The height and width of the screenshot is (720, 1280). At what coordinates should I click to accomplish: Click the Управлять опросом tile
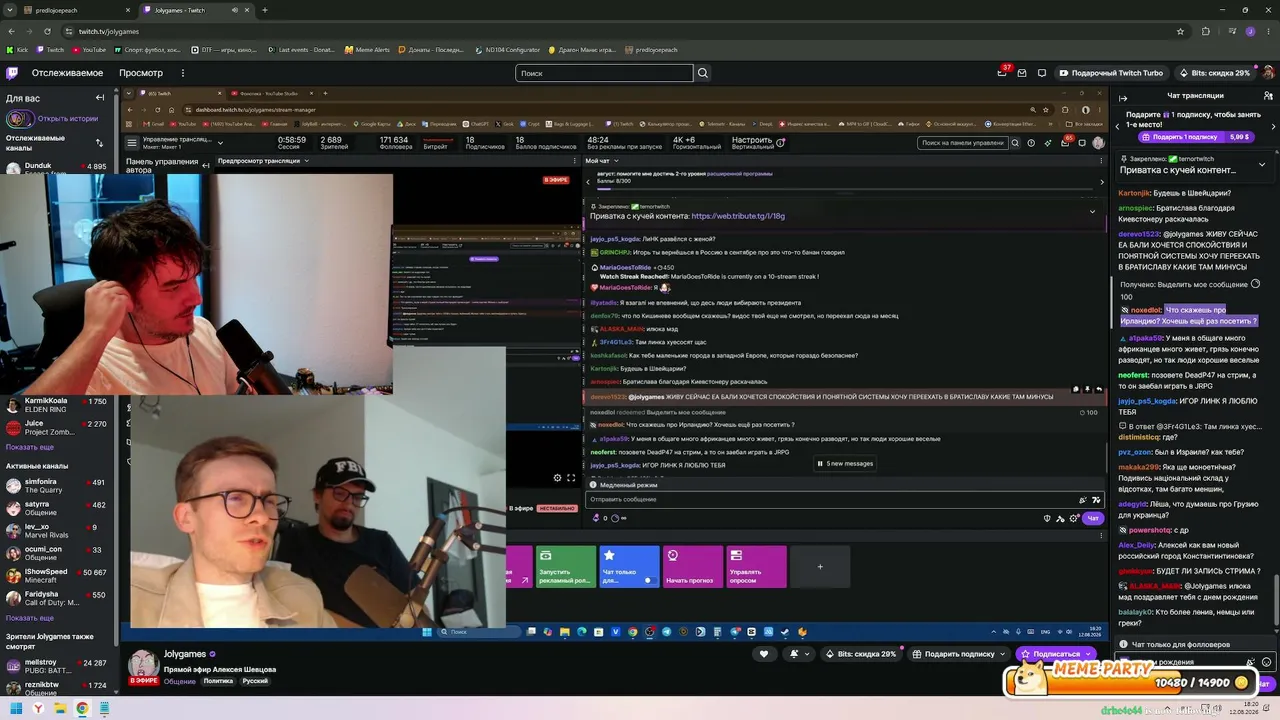click(x=756, y=567)
